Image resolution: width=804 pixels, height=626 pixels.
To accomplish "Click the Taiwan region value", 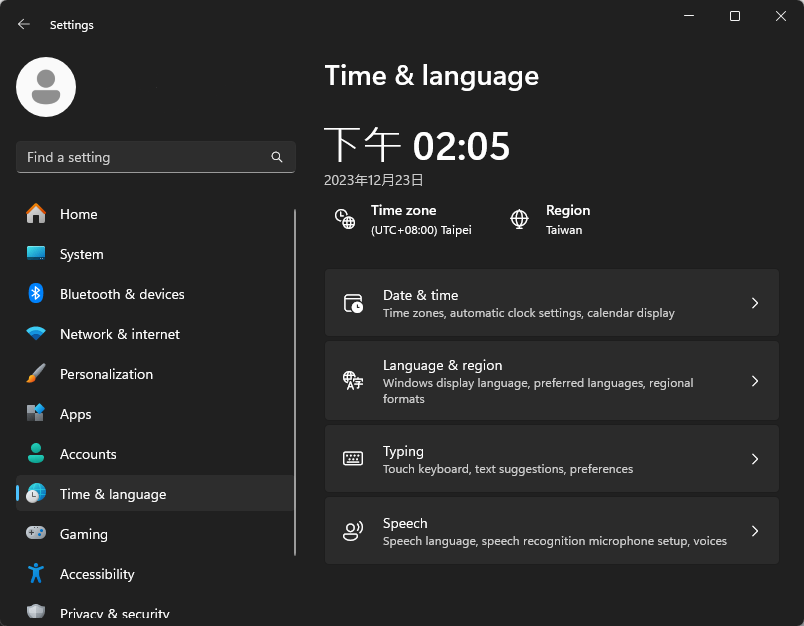I will point(564,230).
